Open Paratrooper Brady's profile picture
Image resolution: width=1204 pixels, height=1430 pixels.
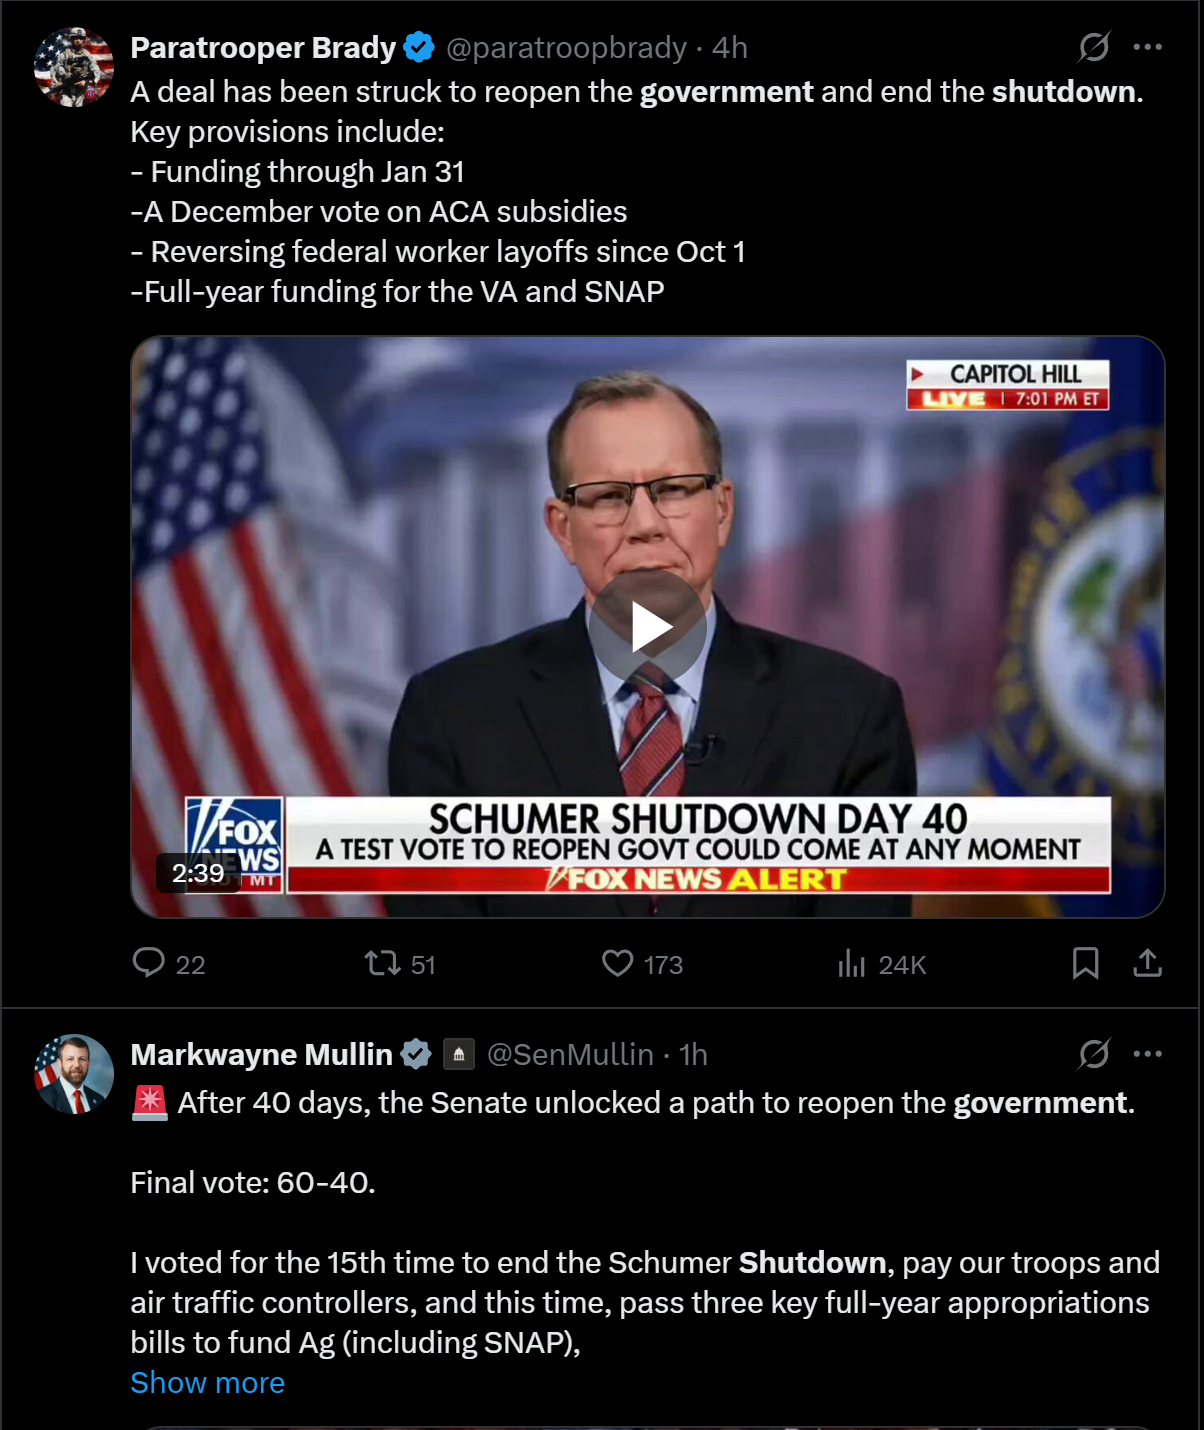point(74,67)
